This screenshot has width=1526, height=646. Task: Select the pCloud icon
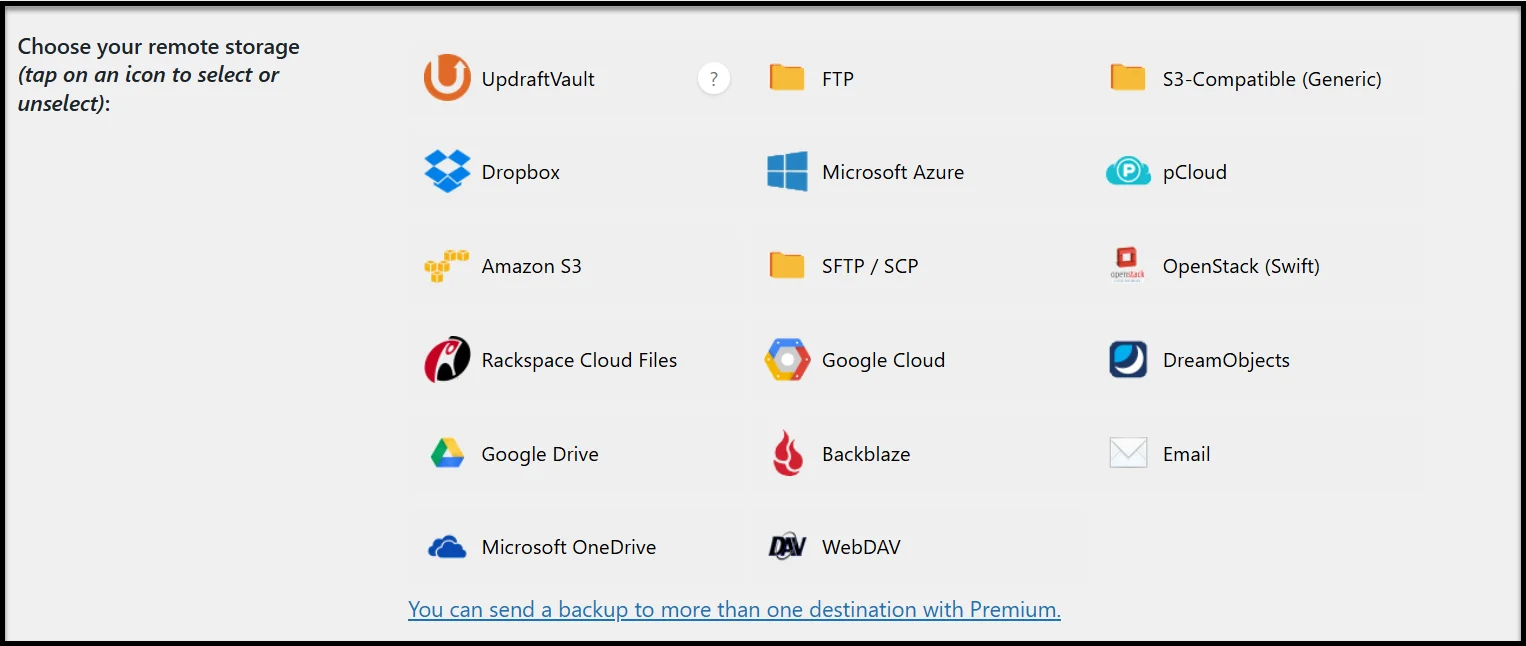tap(1128, 172)
